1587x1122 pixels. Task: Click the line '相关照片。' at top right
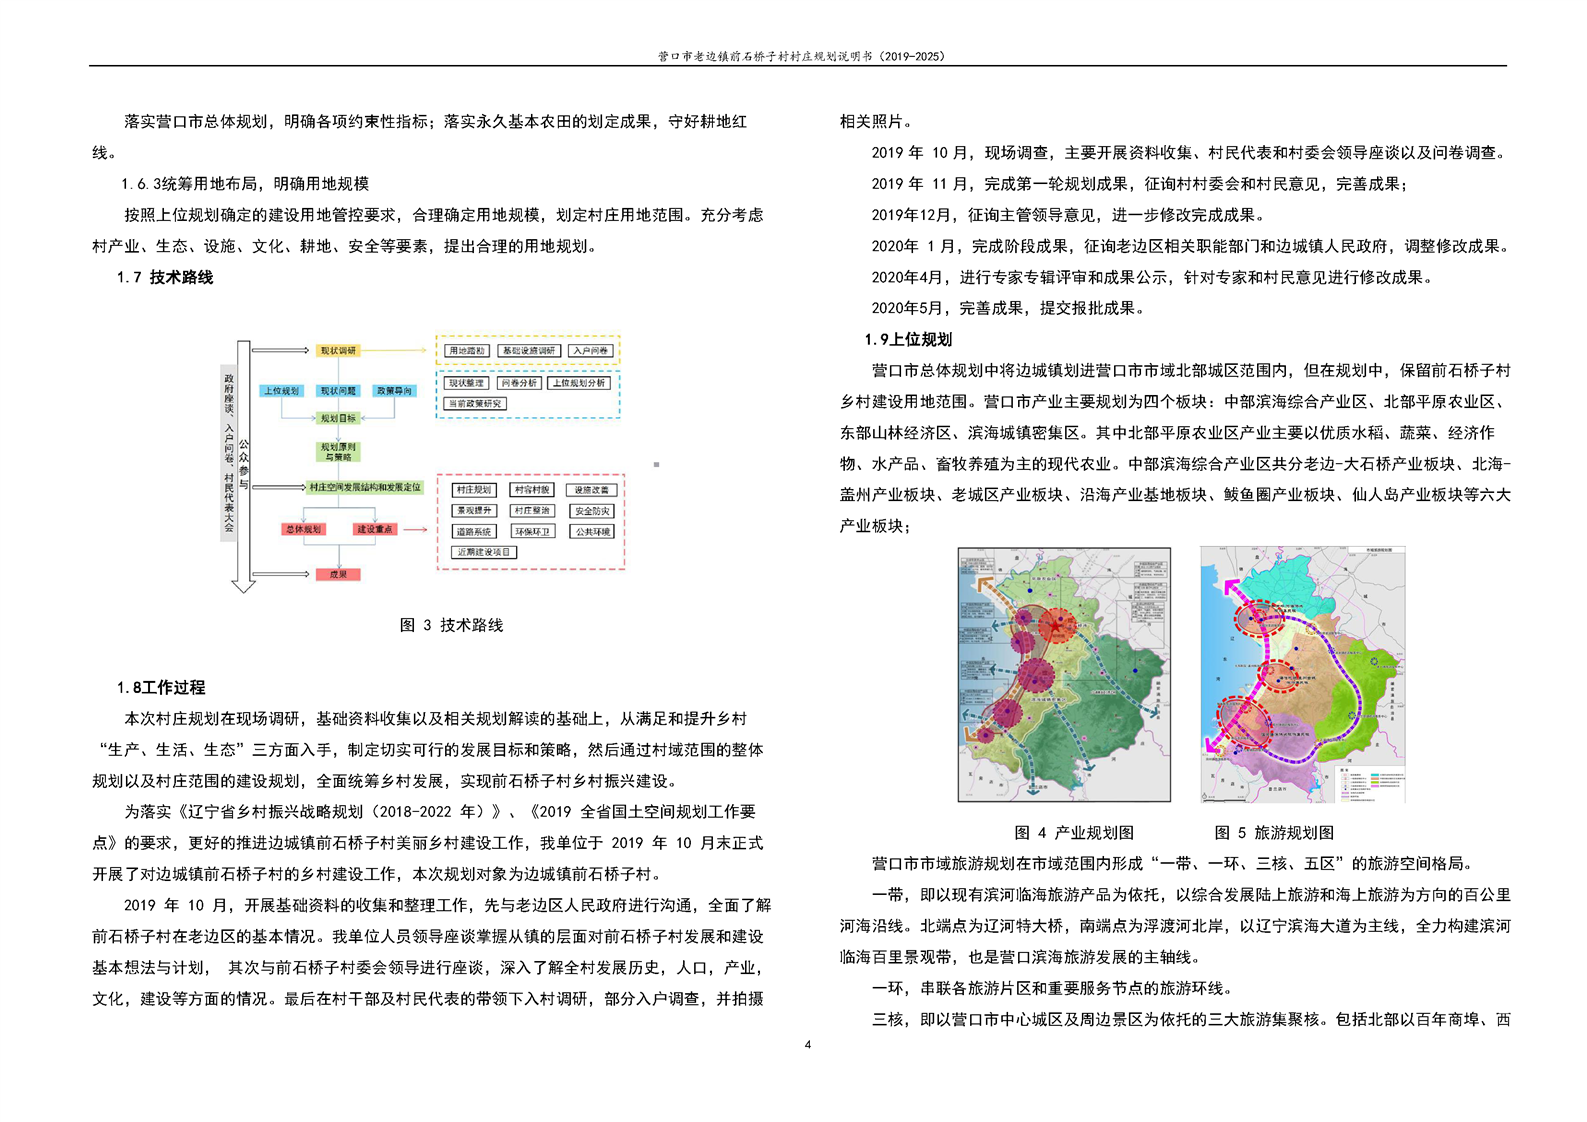pyautogui.click(x=876, y=122)
